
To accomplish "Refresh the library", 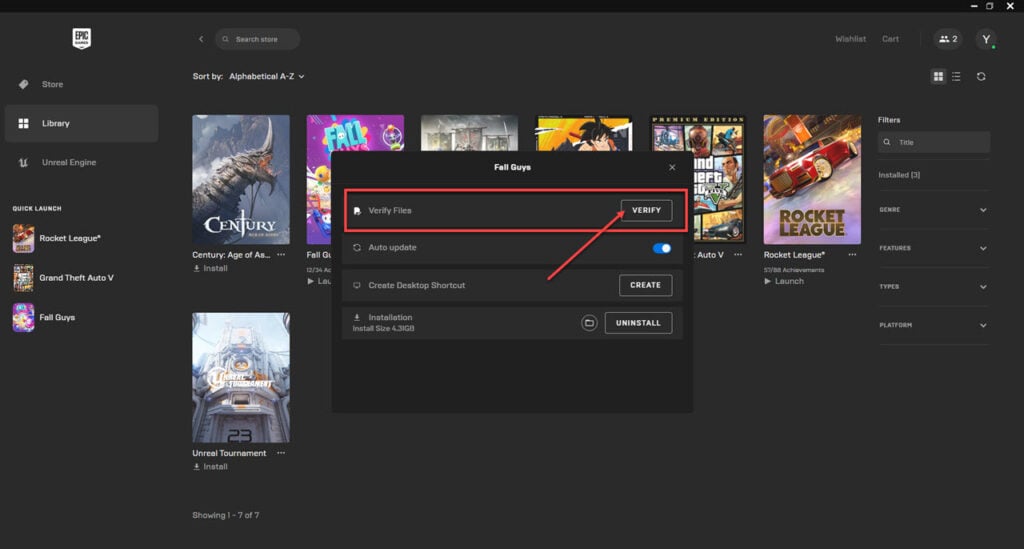I will coord(981,76).
